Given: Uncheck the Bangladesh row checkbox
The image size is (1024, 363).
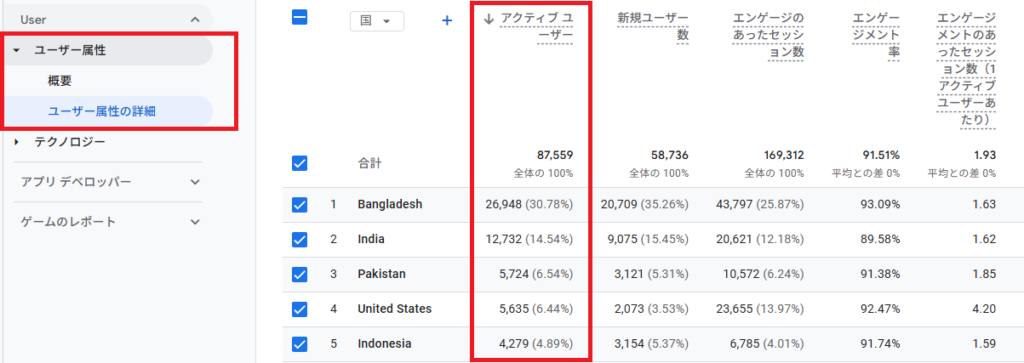Looking at the screenshot, I should 300,205.
